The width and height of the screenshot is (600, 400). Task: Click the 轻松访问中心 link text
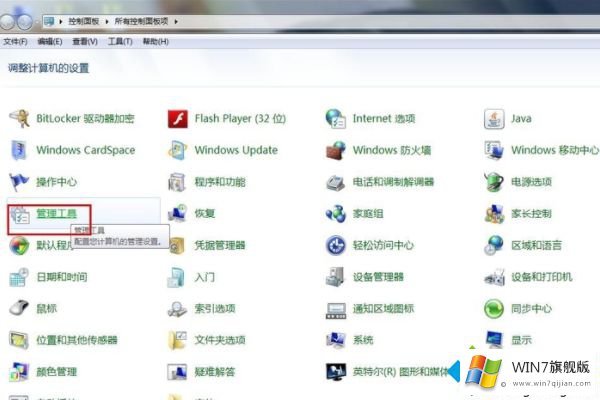(x=383, y=245)
